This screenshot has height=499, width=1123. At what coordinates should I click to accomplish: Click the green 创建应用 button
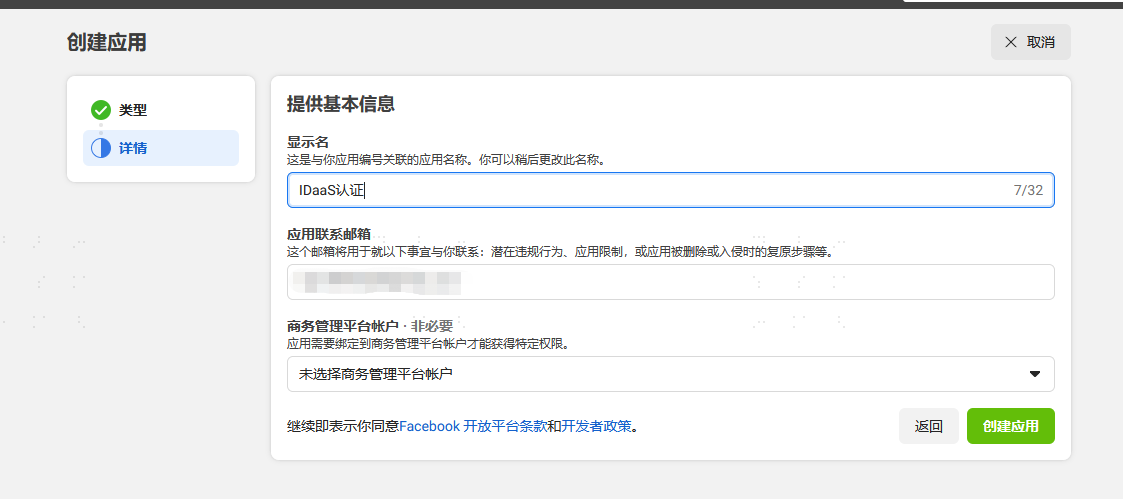point(1011,426)
